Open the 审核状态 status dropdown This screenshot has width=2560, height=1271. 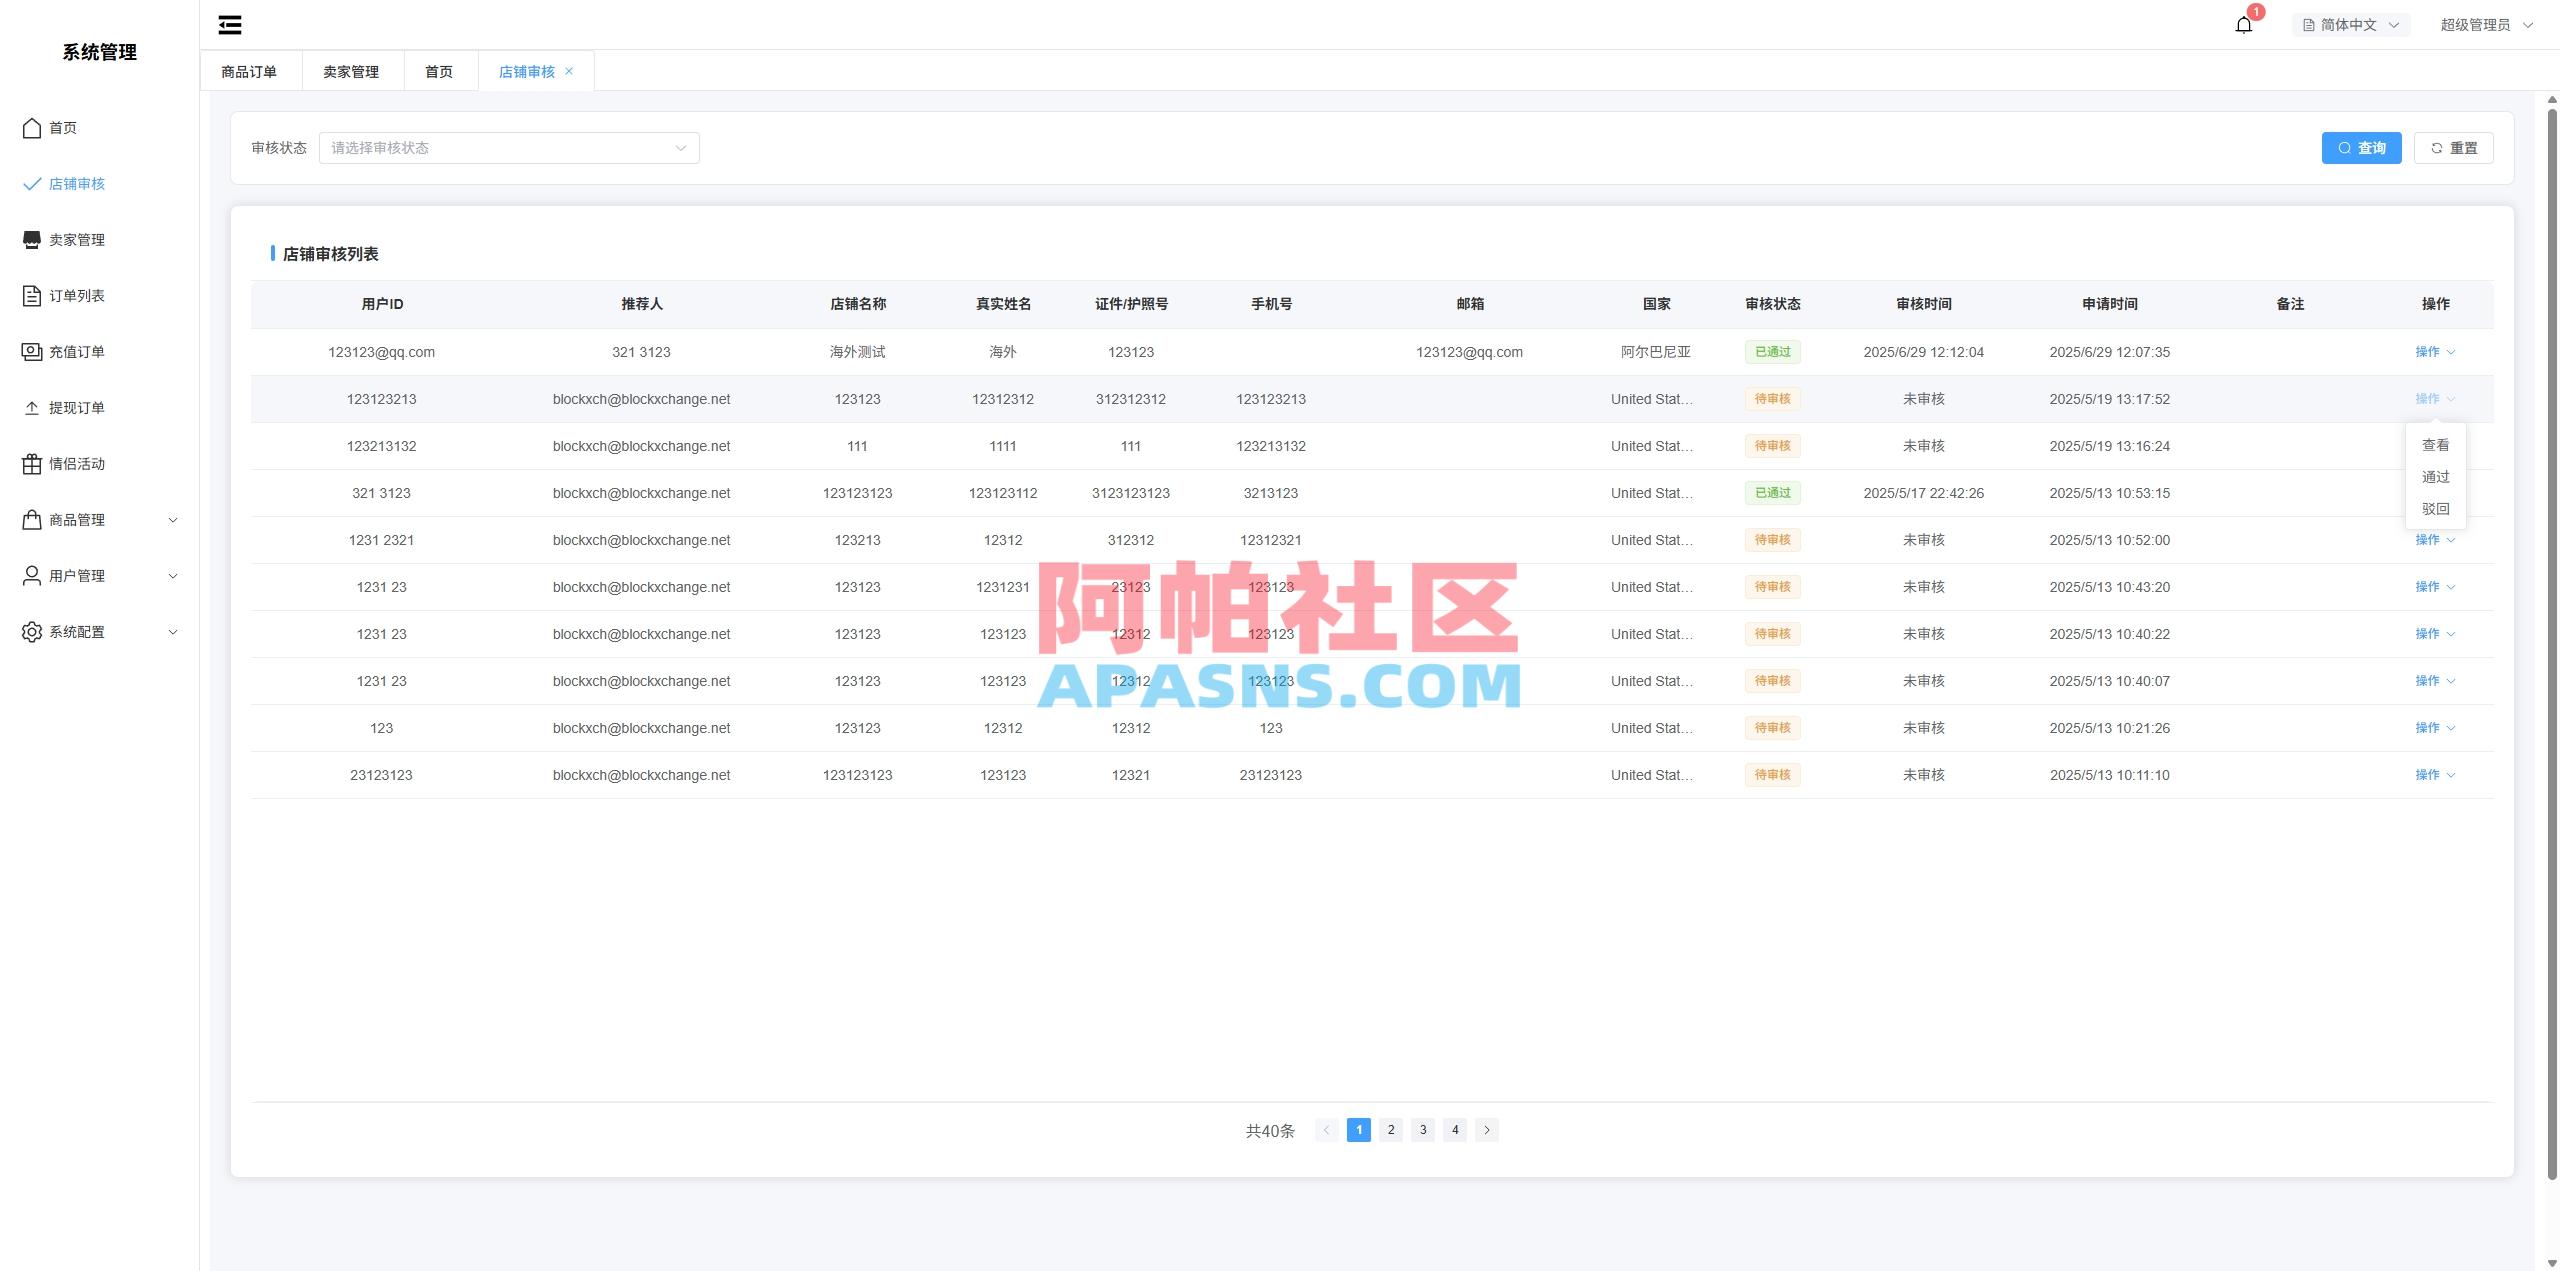click(507, 147)
